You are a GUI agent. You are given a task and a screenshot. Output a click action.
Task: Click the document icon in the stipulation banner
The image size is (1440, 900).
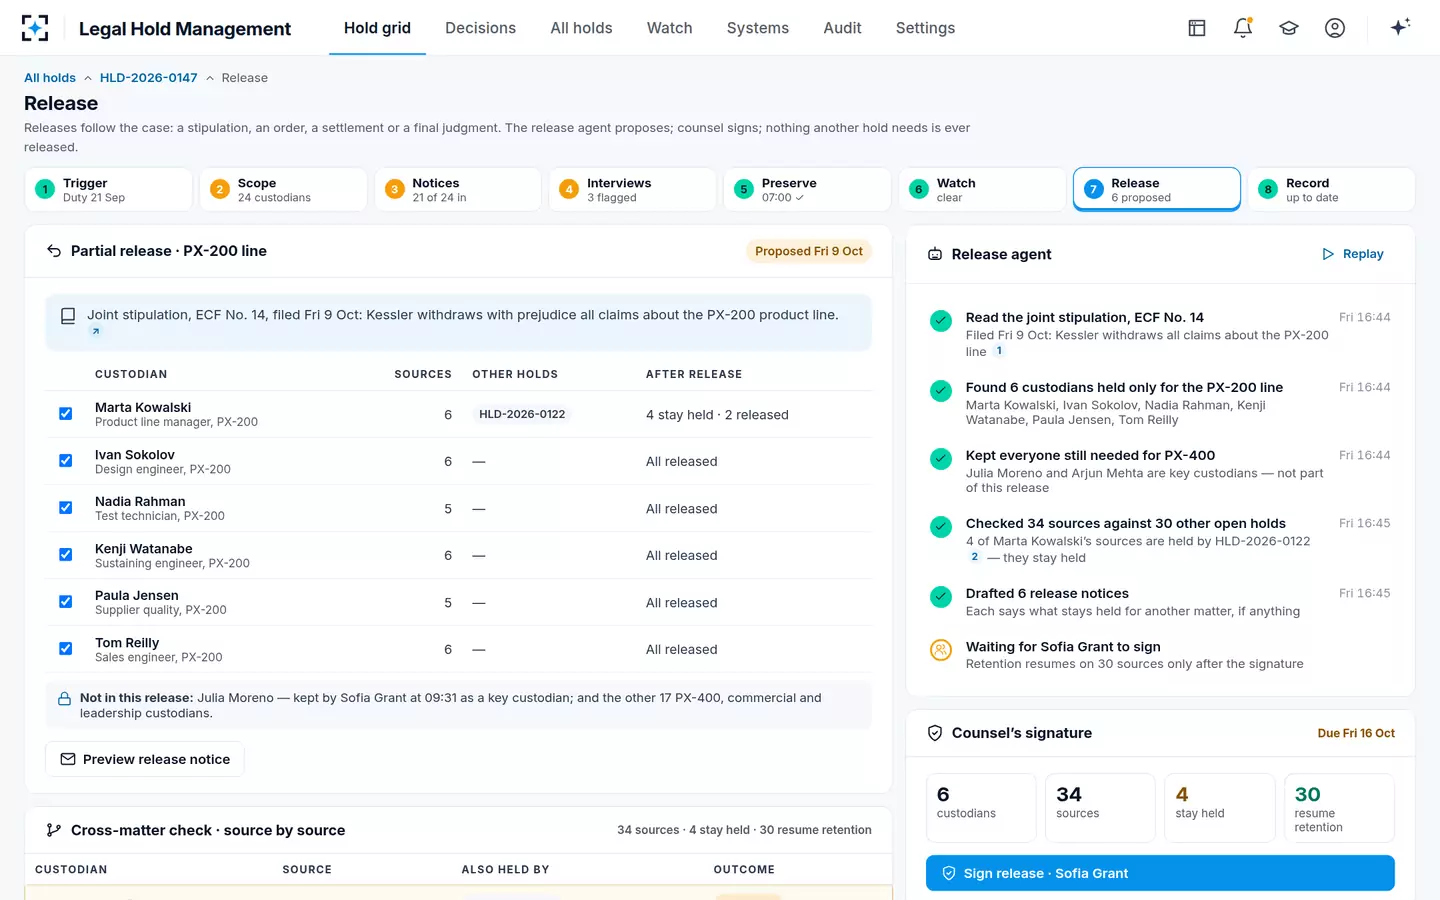click(x=68, y=316)
